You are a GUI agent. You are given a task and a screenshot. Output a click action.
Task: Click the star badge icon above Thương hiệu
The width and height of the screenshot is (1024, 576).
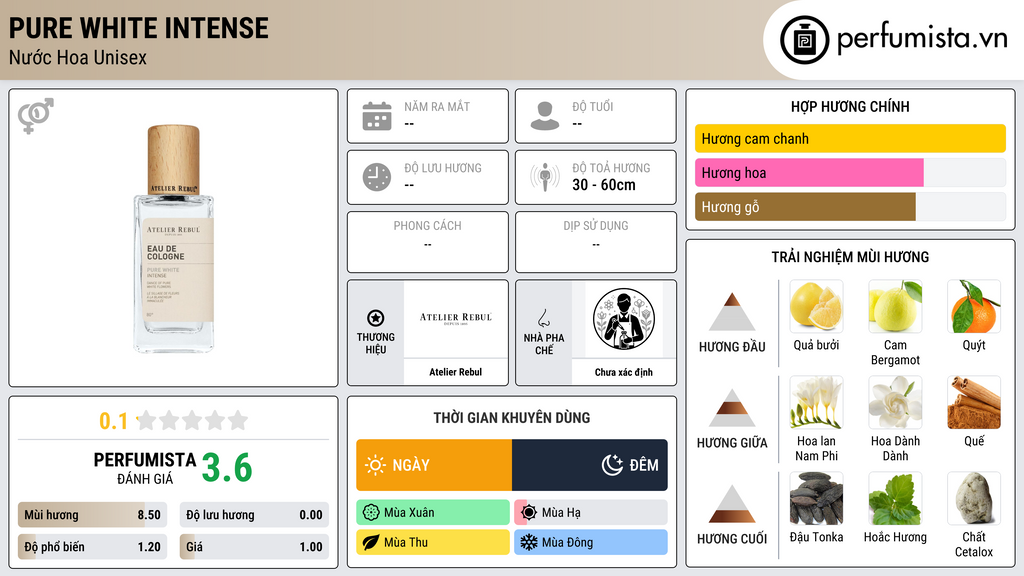click(x=376, y=318)
